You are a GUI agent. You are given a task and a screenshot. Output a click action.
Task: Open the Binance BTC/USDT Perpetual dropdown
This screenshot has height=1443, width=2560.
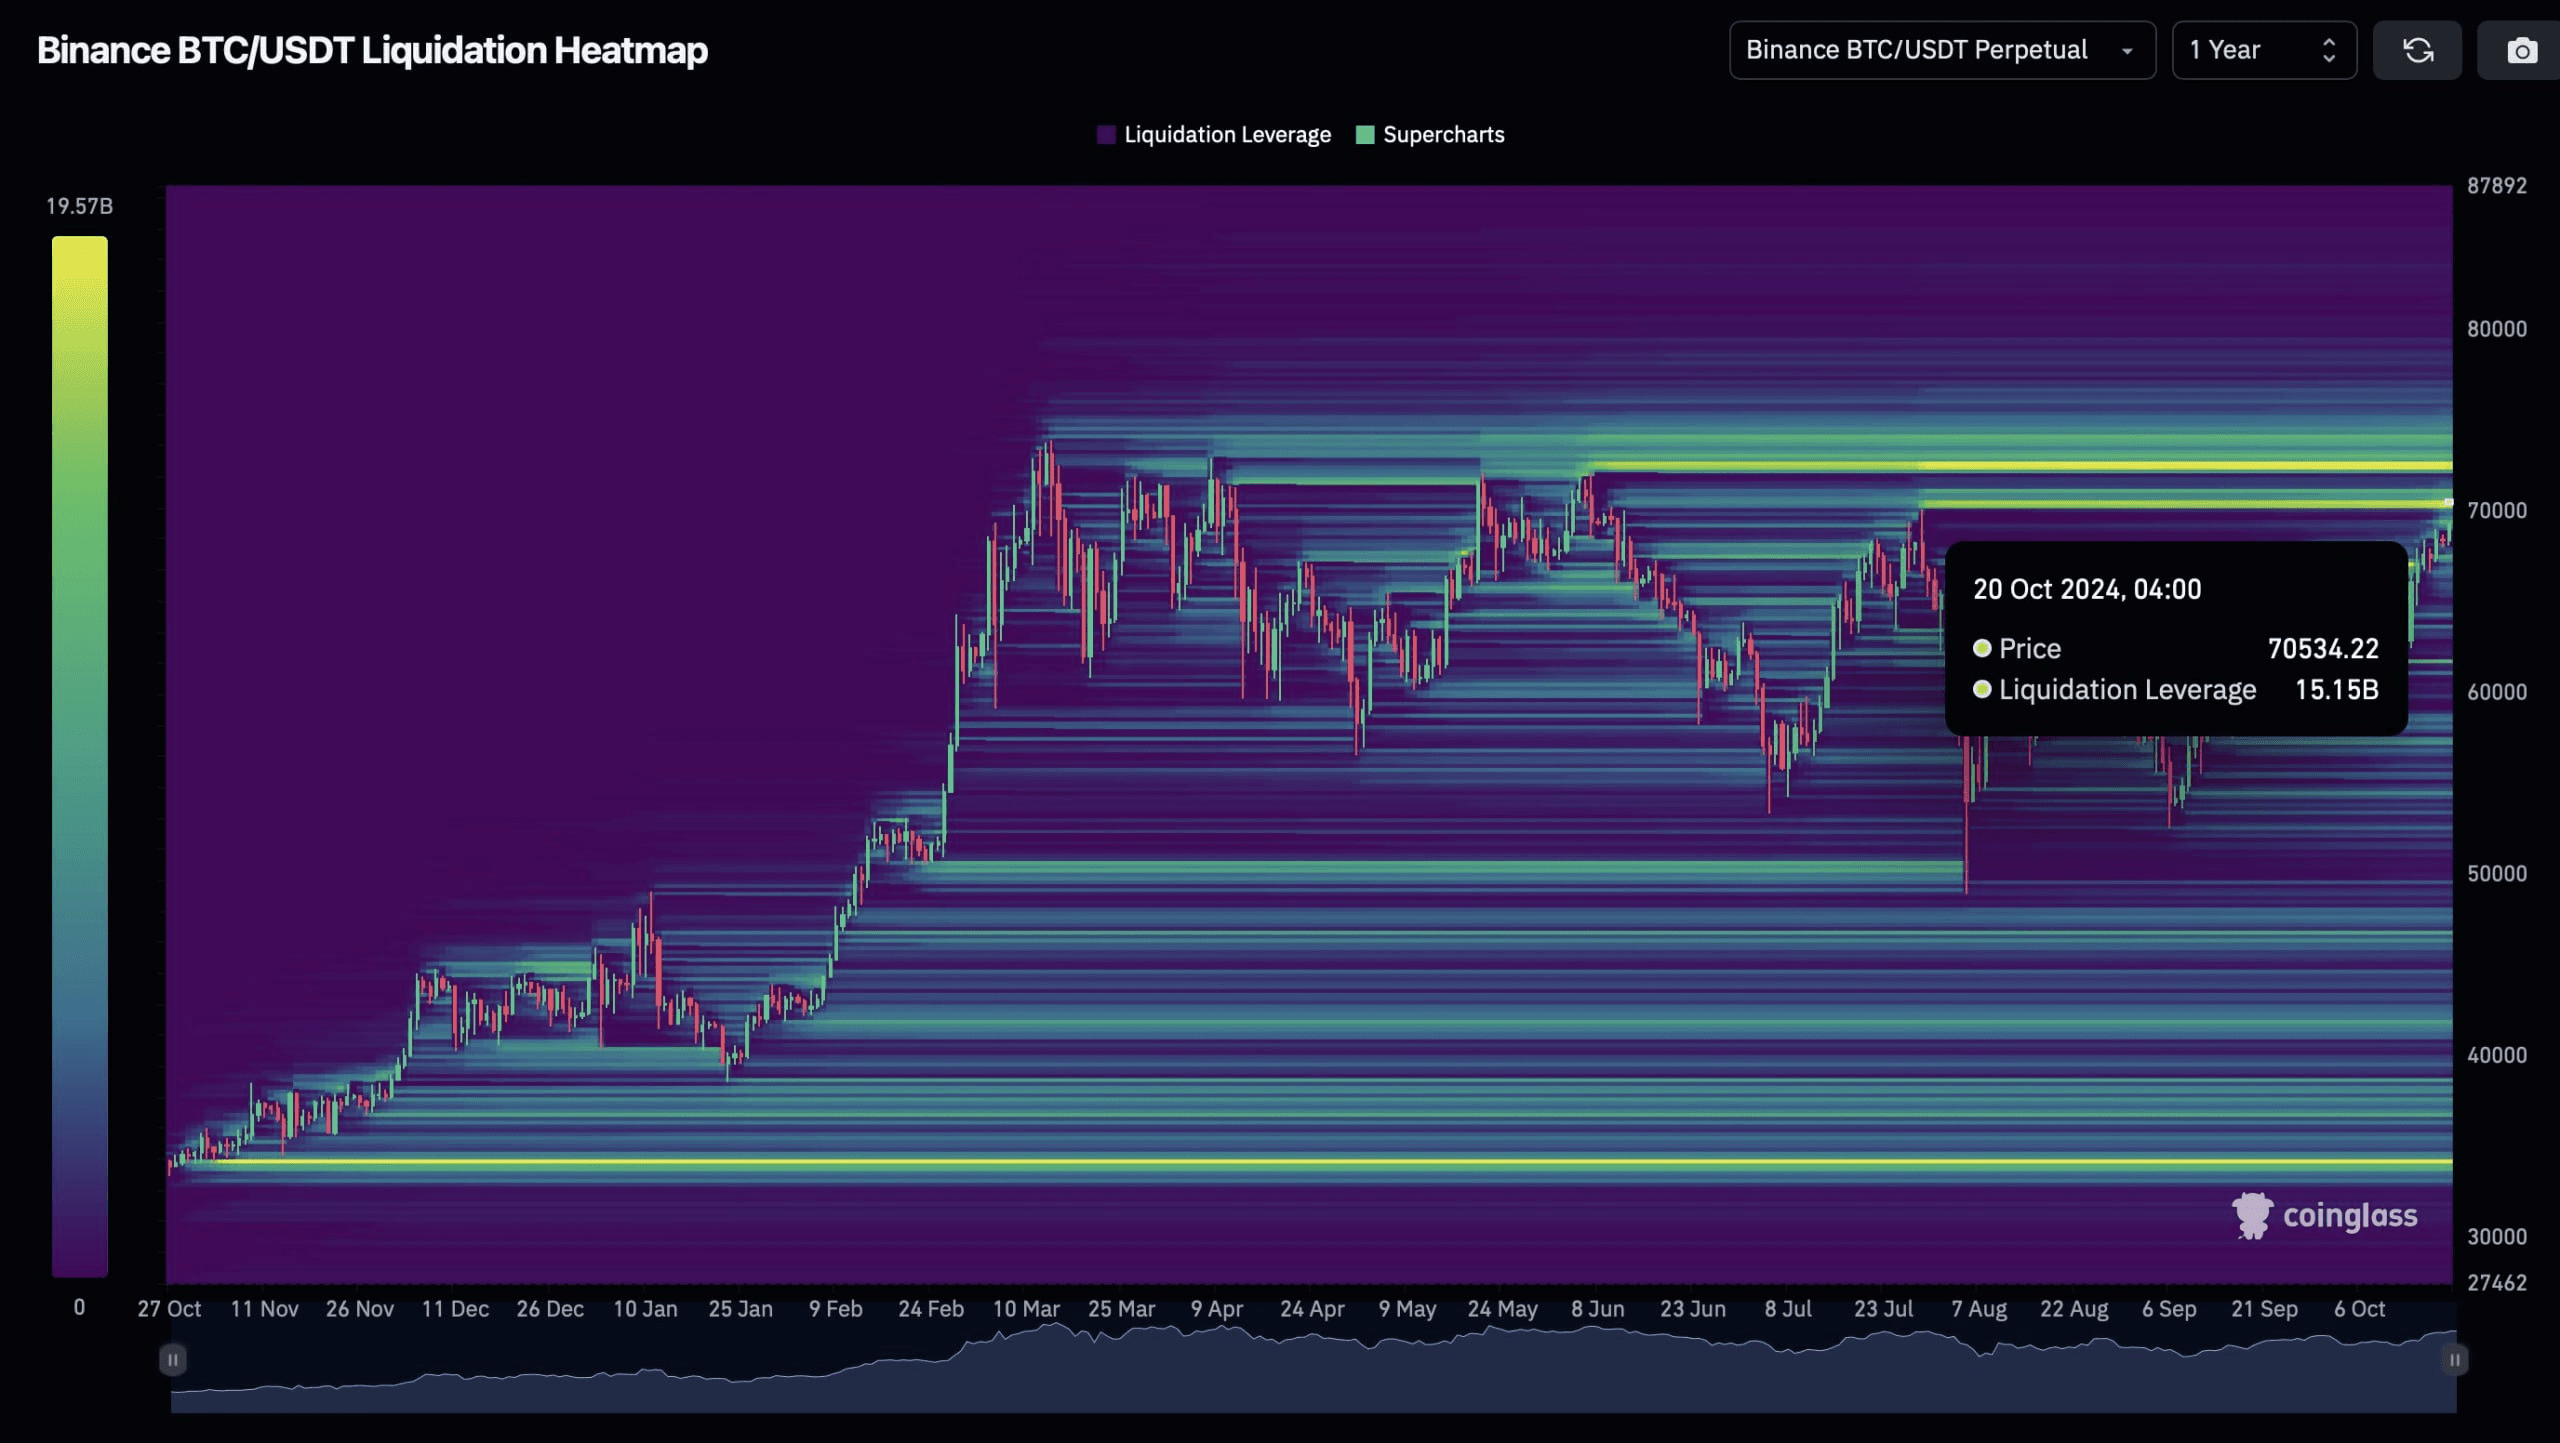(1942, 50)
